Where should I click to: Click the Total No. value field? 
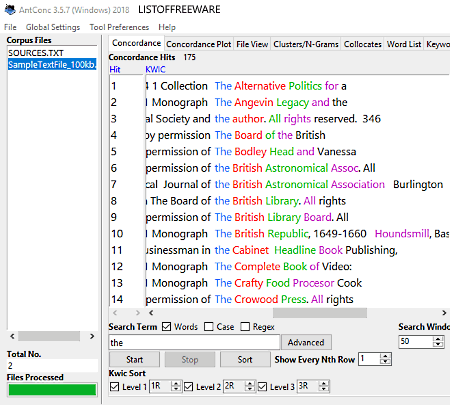(x=52, y=366)
